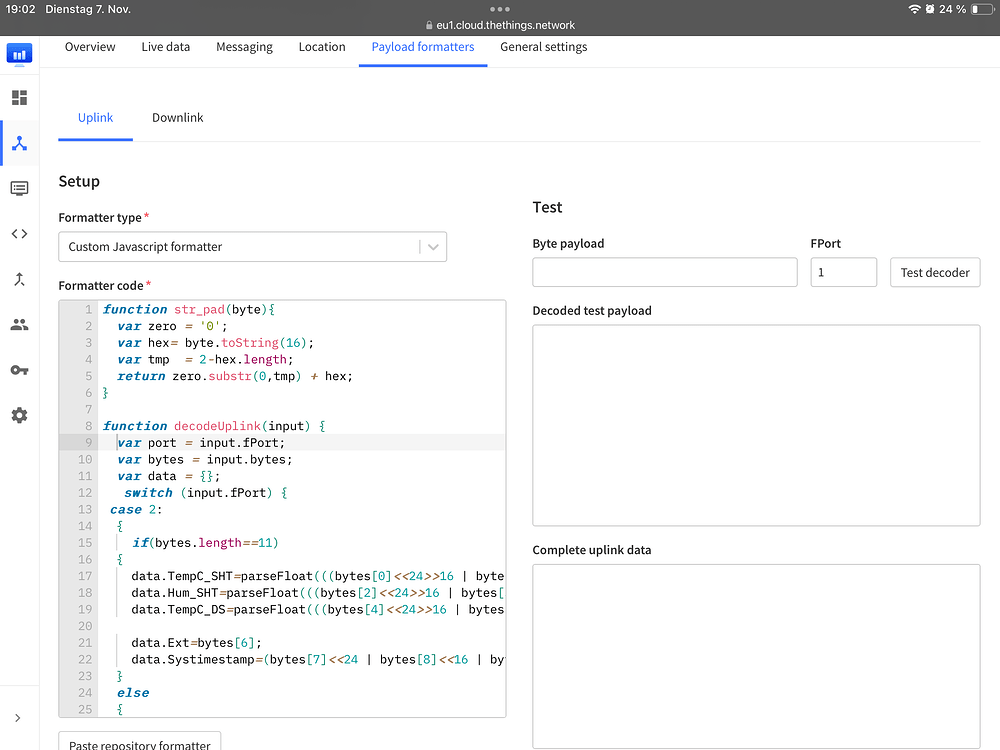Click the 'var bytes = input.bytes;' code line
Viewport: 1000px width, 750px height.
click(x=205, y=459)
